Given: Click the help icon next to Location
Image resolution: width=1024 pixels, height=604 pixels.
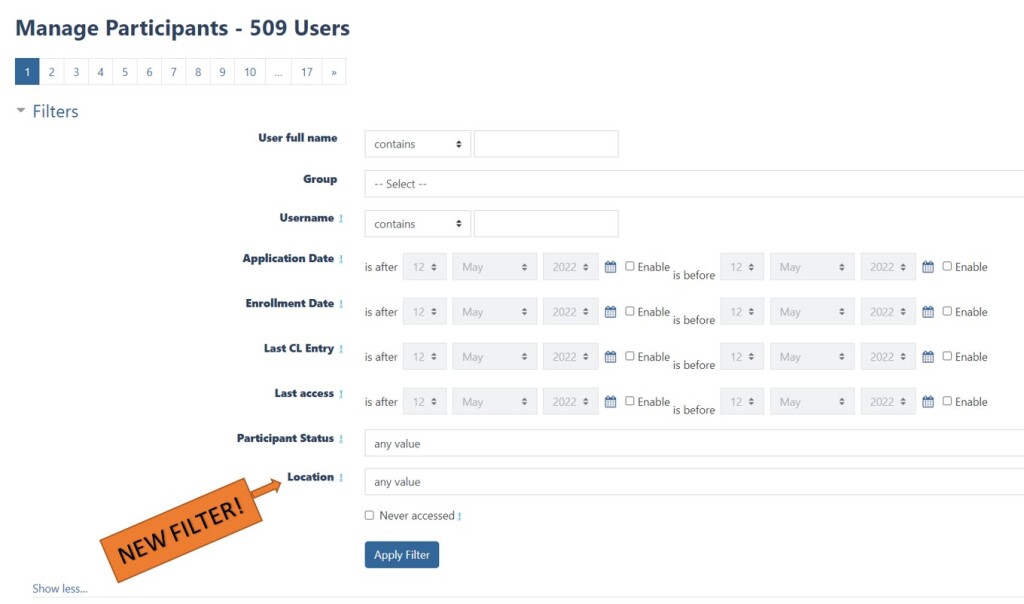Looking at the screenshot, I should 341,478.
